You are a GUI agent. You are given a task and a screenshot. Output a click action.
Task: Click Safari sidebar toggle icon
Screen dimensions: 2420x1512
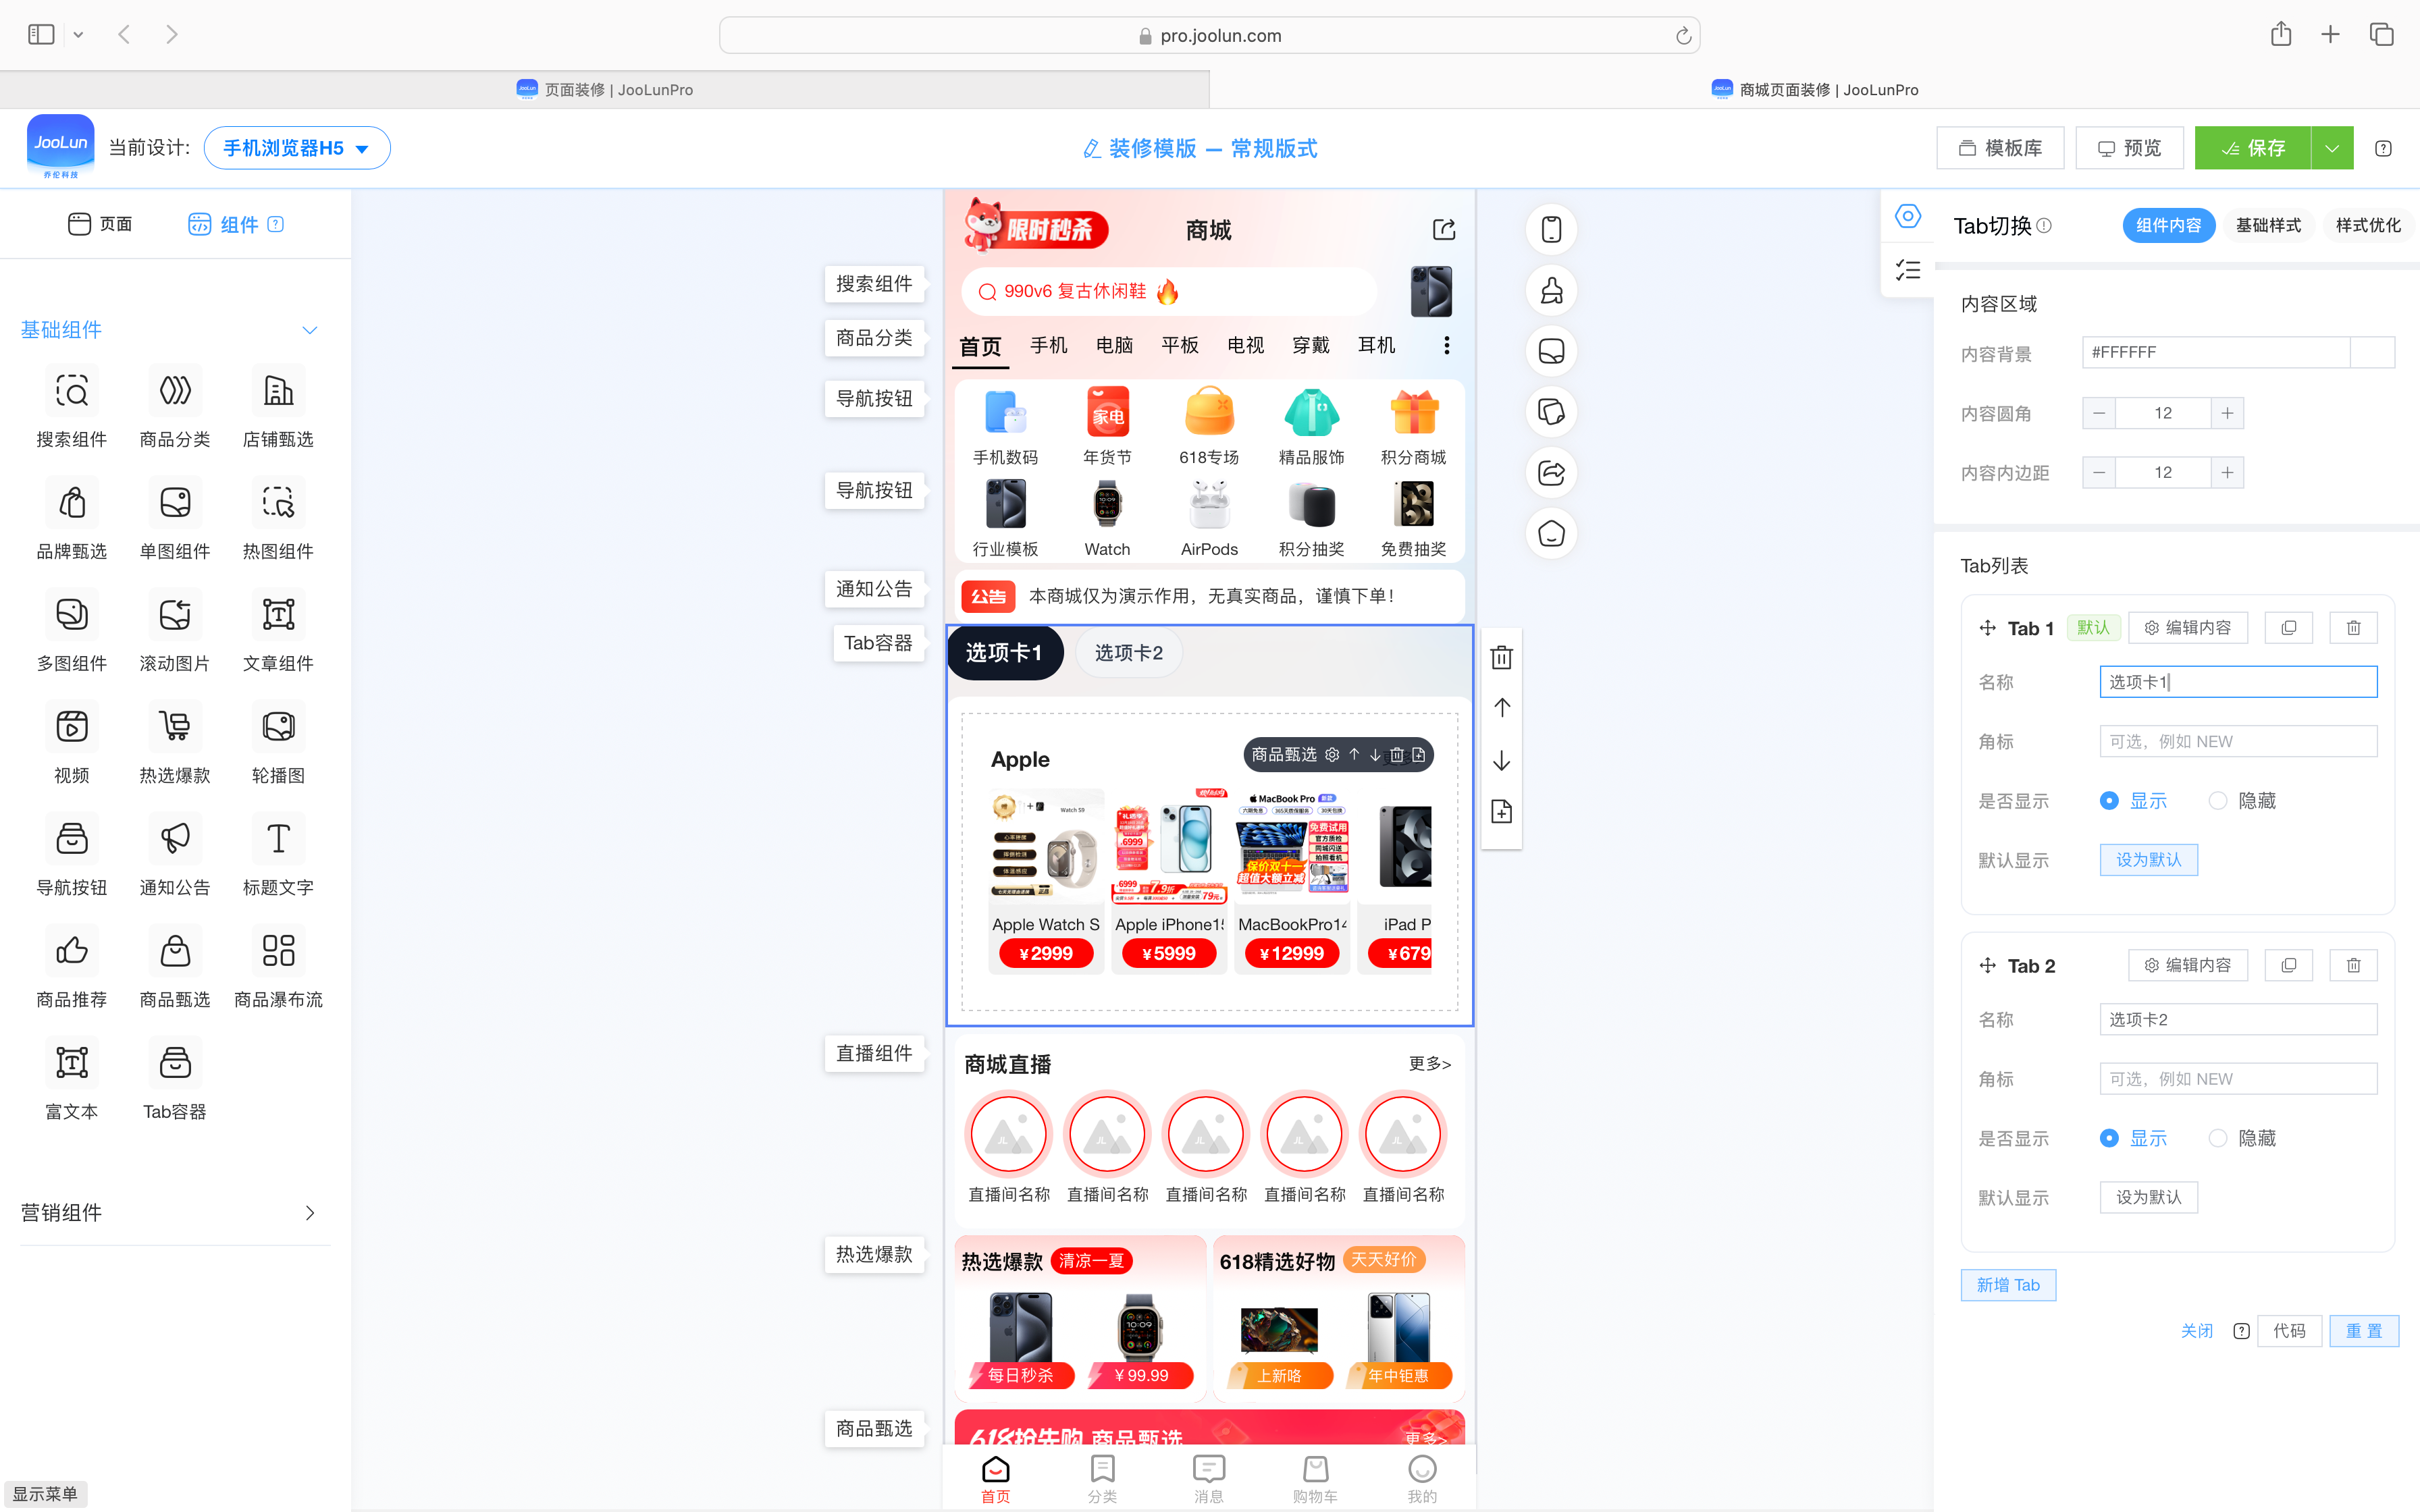point(41,35)
